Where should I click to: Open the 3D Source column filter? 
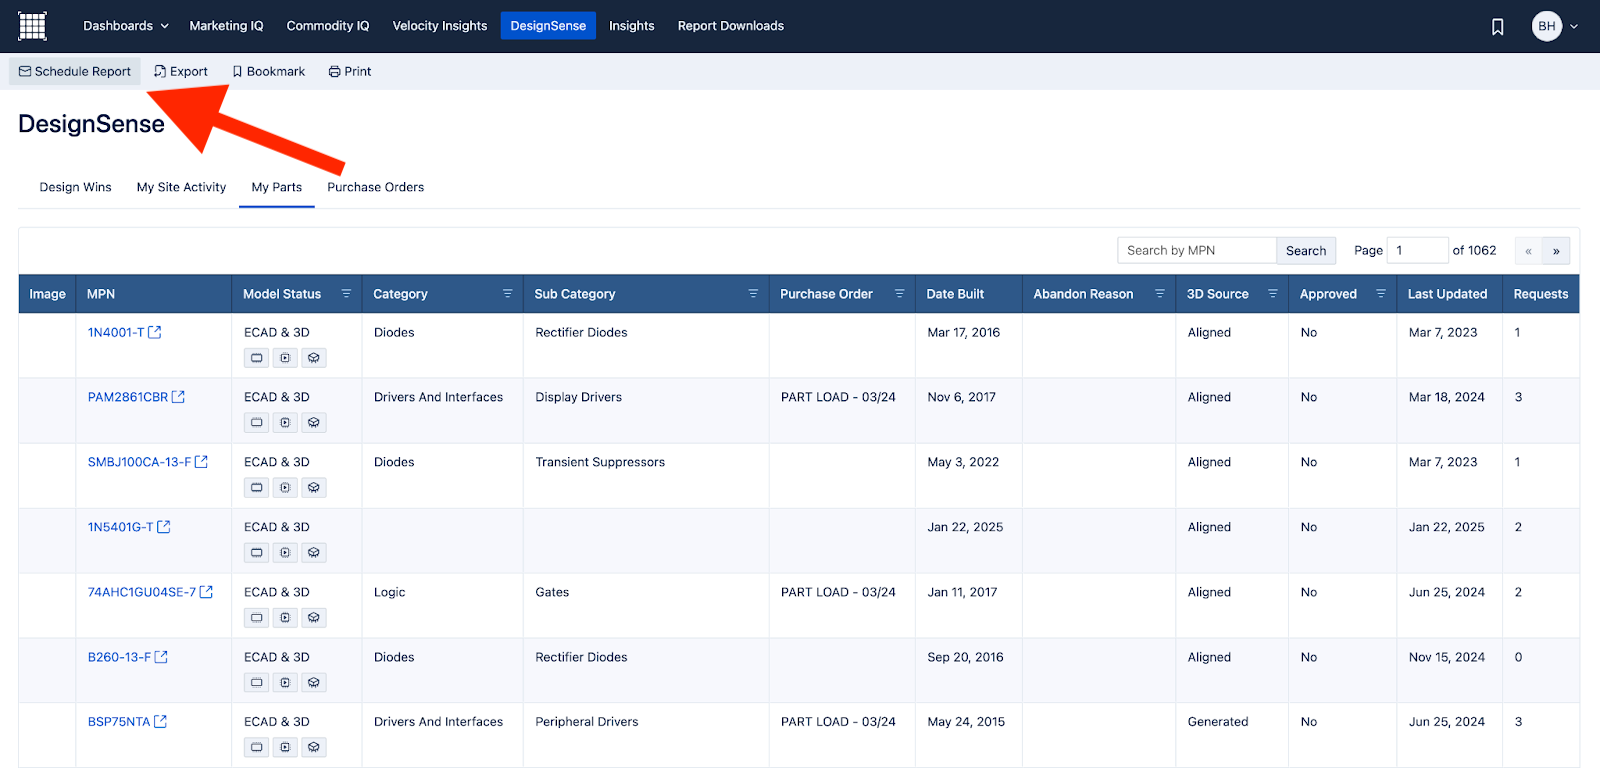pos(1273,294)
